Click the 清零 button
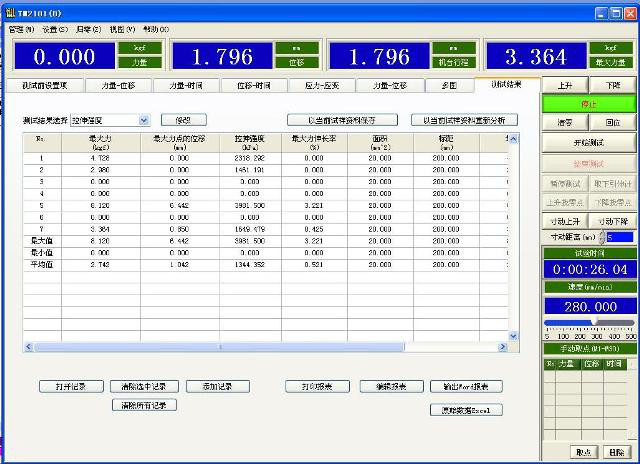The width and height of the screenshot is (640, 464). point(565,122)
